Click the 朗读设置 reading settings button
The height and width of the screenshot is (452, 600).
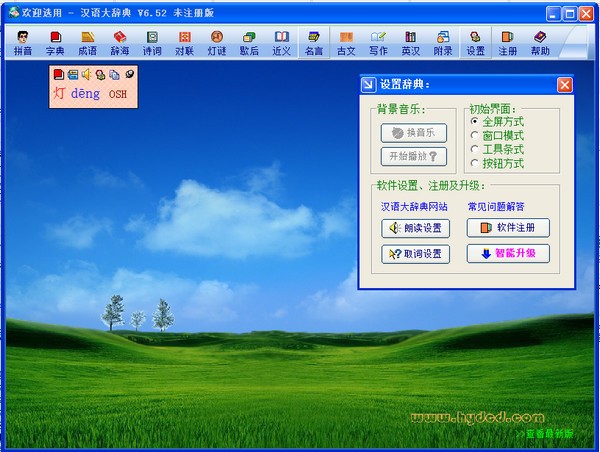(415, 228)
